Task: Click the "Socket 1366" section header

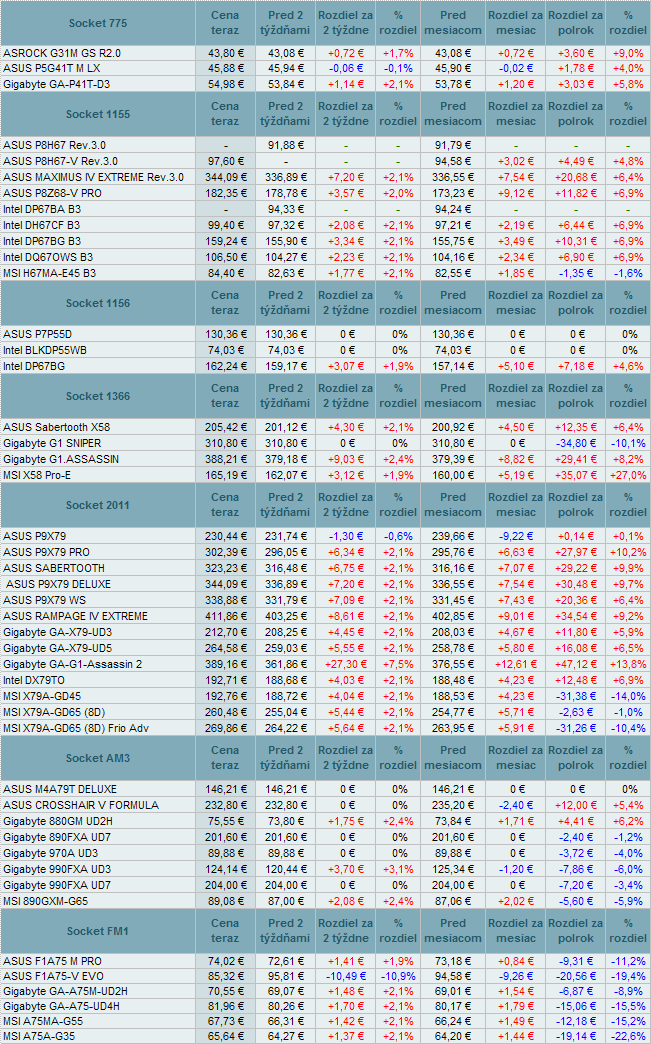Action: (x=98, y=396)
